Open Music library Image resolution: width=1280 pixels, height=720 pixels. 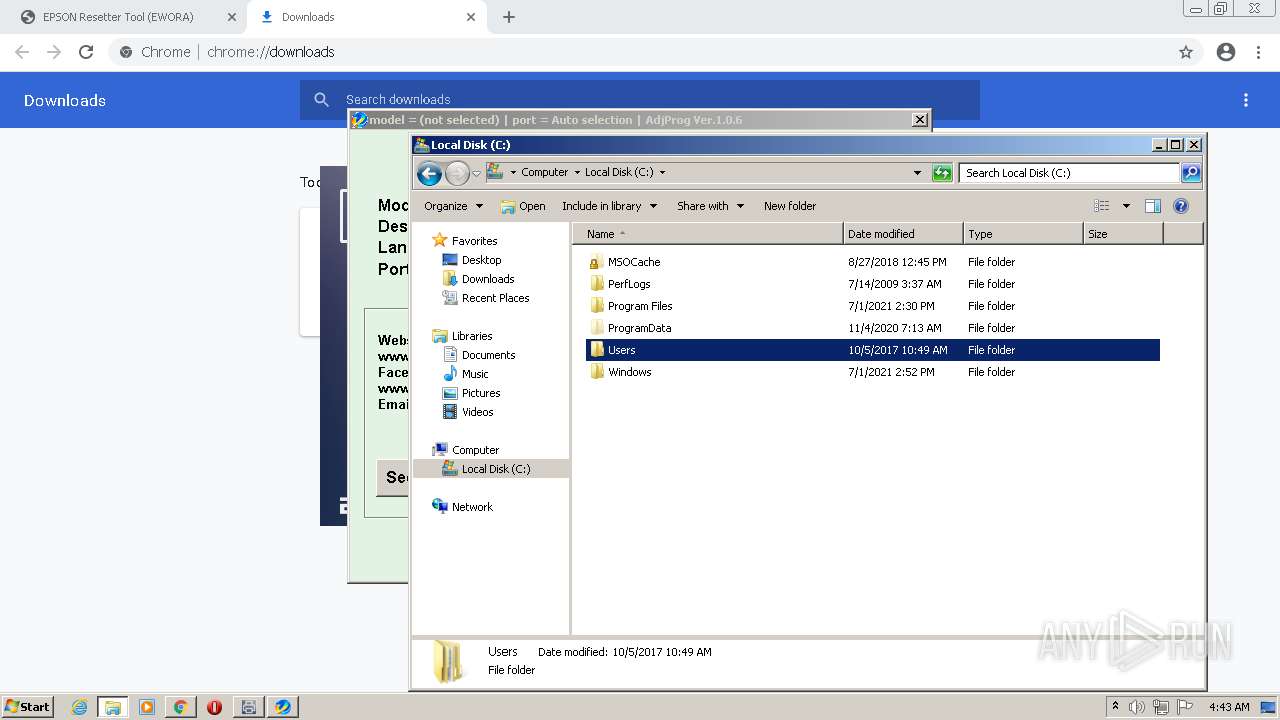(475, 374)
